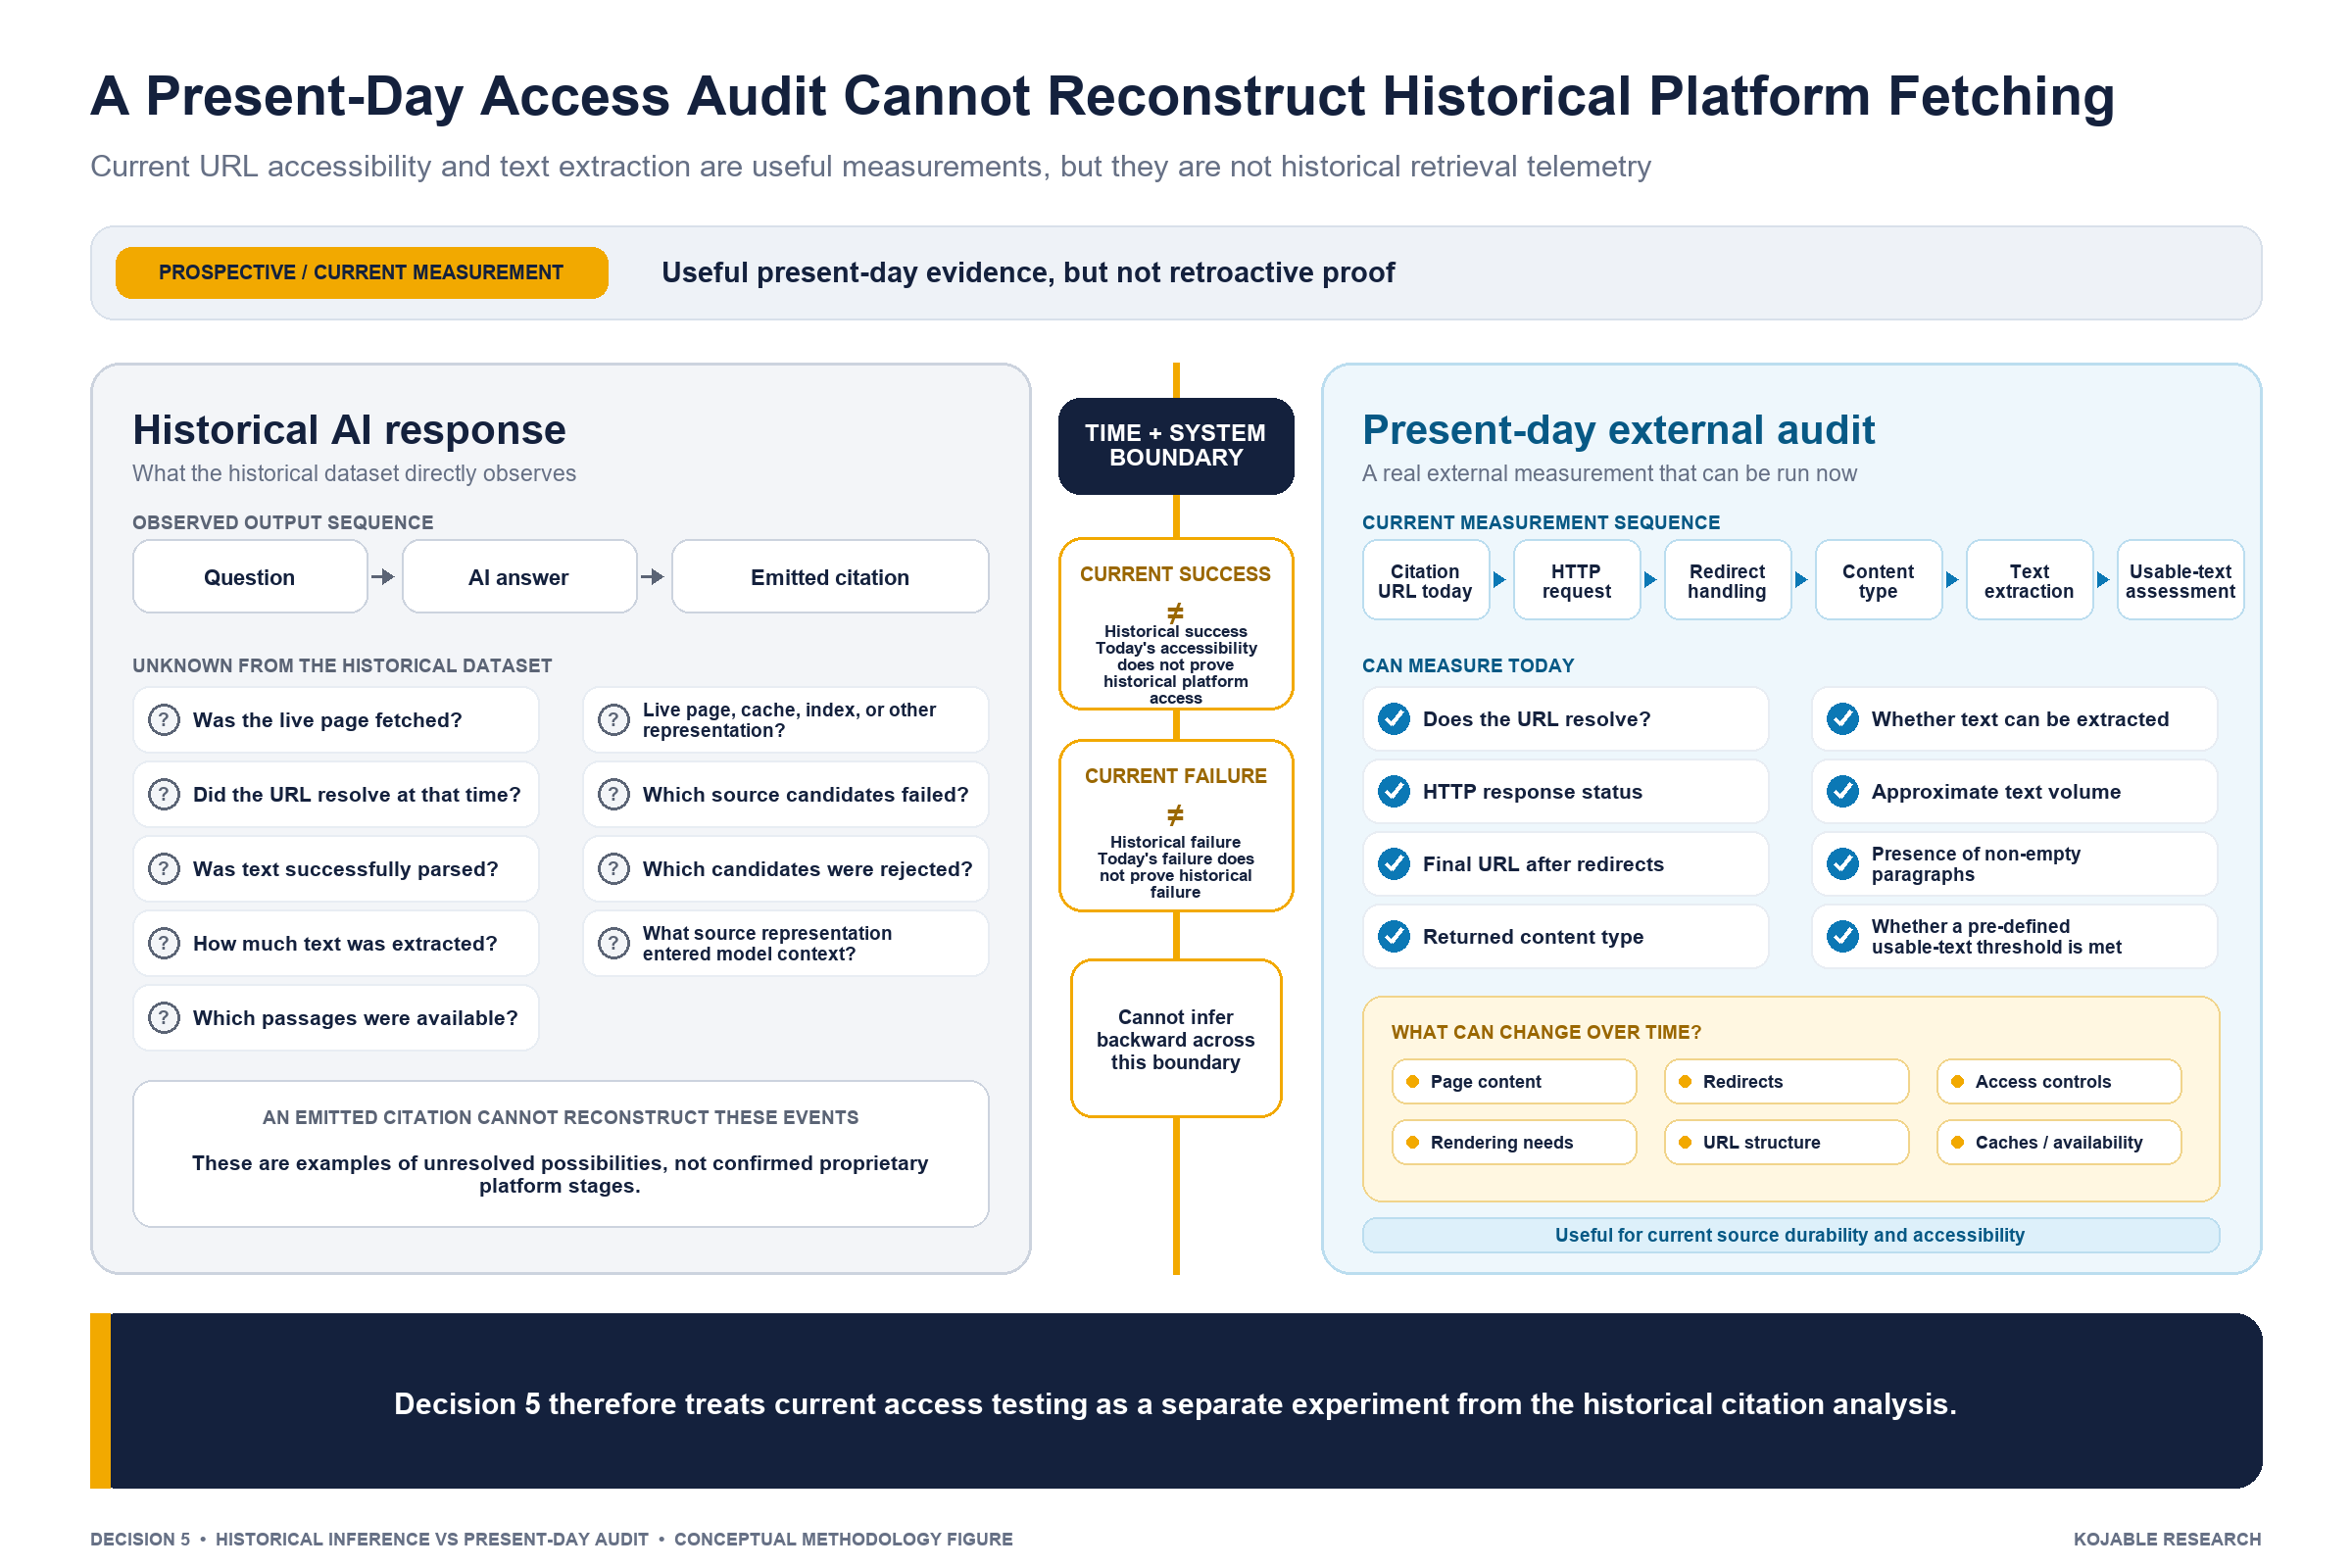Image resolution: width=2352 pixels, height=1568 pixels.
Task: Select the 'Redirect handling' step box
Action: point(1728,580)
